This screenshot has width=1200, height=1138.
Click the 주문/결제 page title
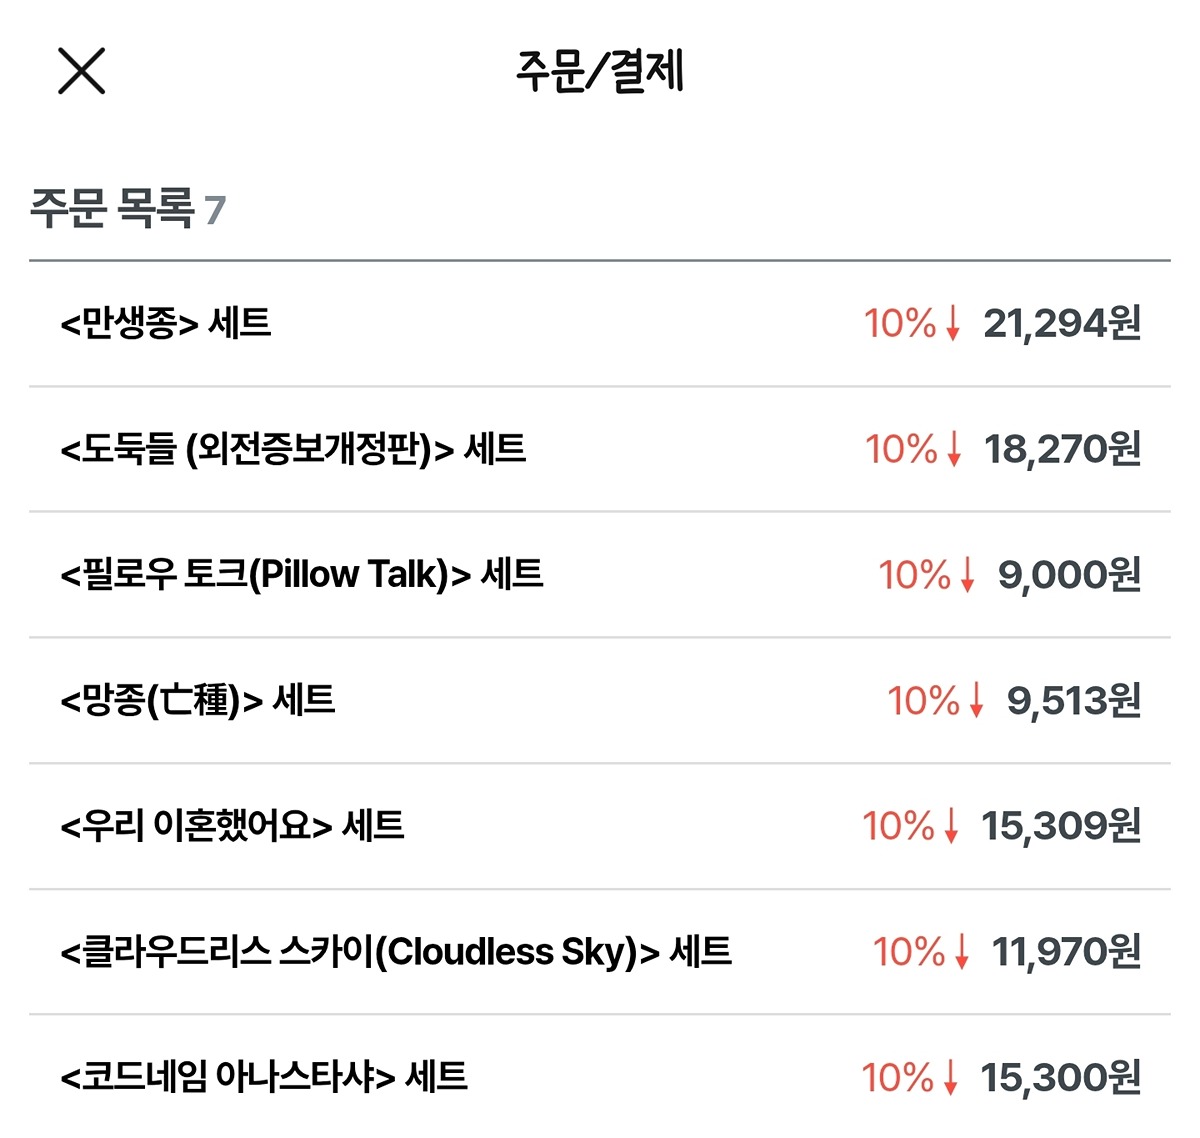[600, 71]
